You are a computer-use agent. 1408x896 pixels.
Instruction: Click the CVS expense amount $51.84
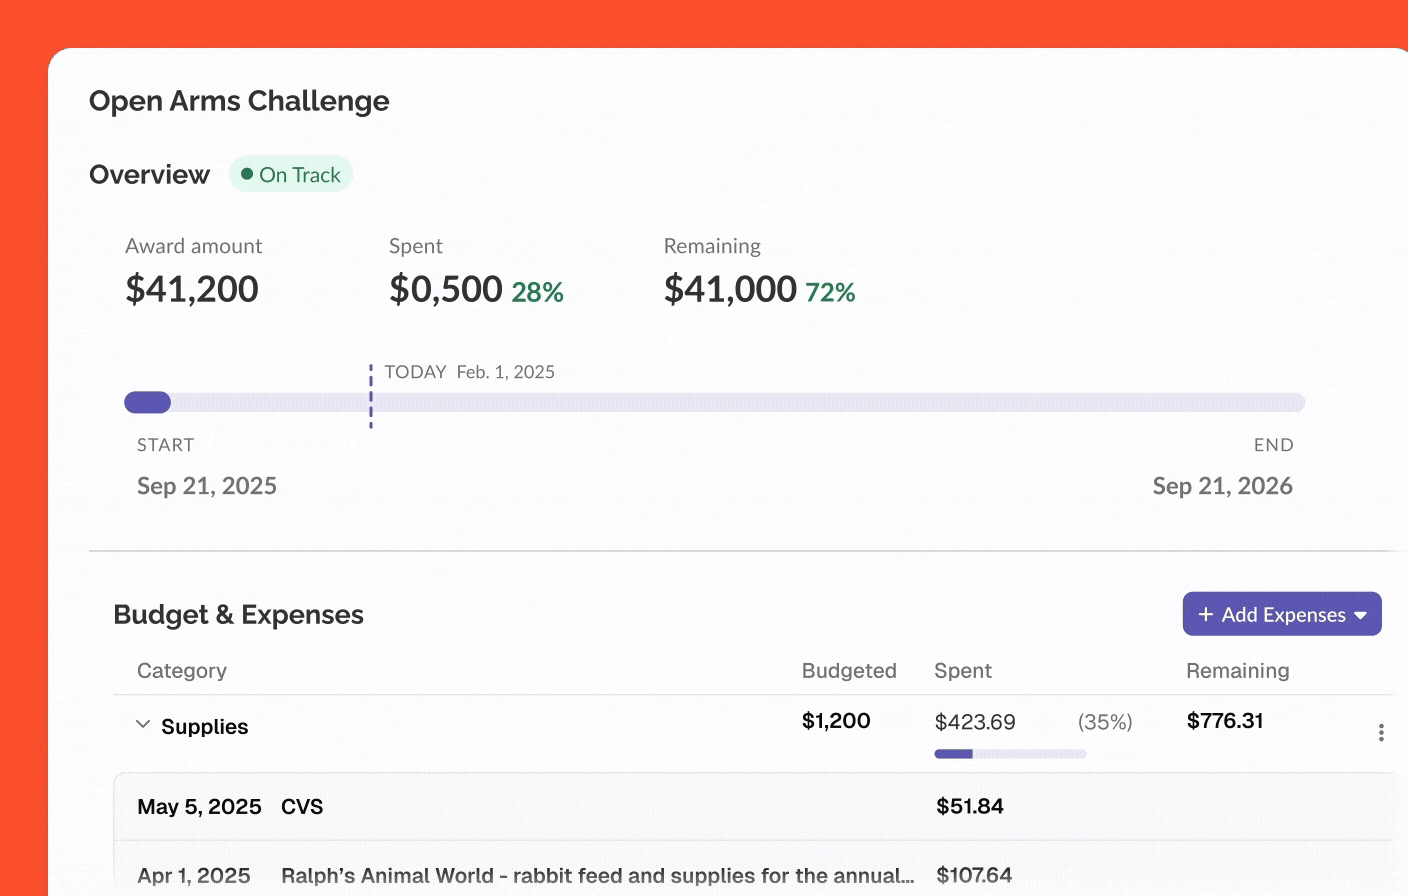(x=970, y=806)
